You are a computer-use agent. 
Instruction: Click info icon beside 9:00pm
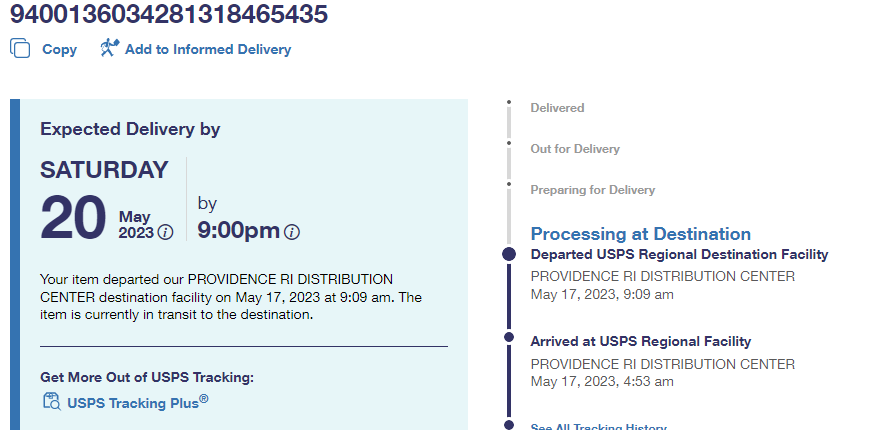[292, 232]
